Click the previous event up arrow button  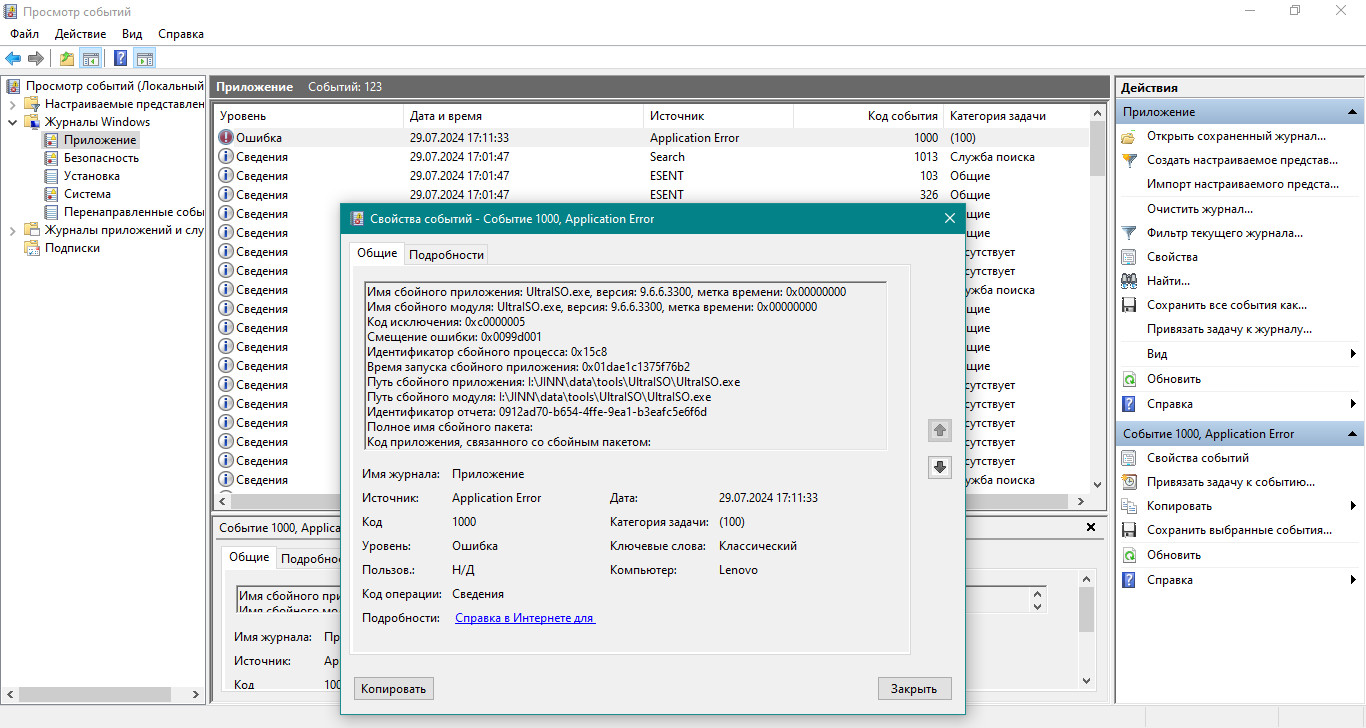(939, 431)
